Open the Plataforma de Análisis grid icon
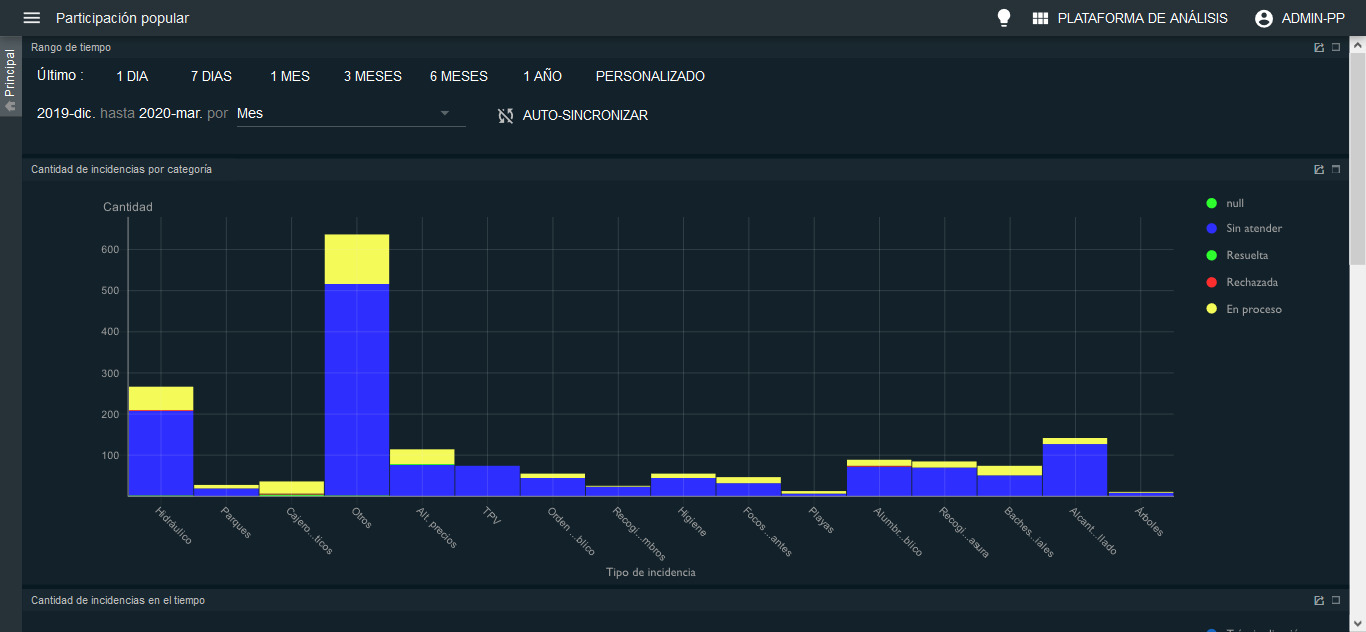 1040,18
